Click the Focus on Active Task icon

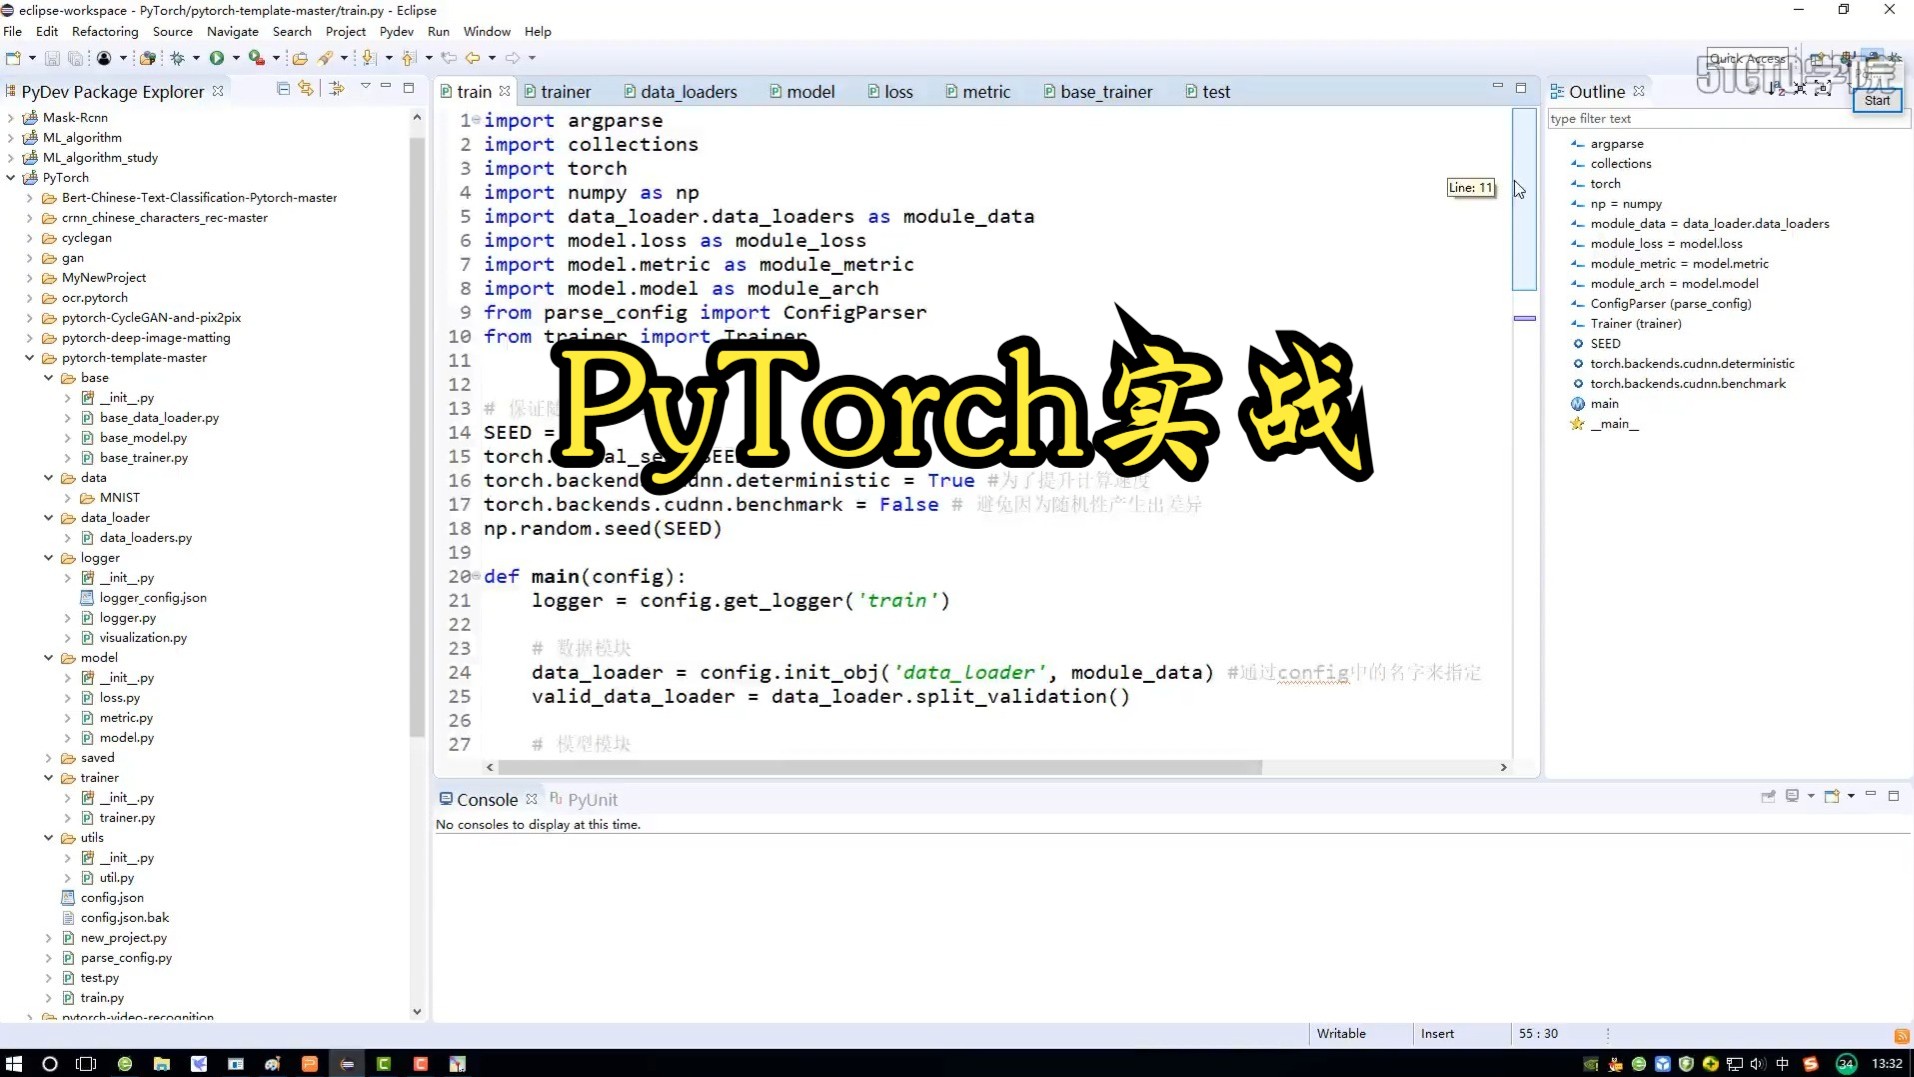337,89
